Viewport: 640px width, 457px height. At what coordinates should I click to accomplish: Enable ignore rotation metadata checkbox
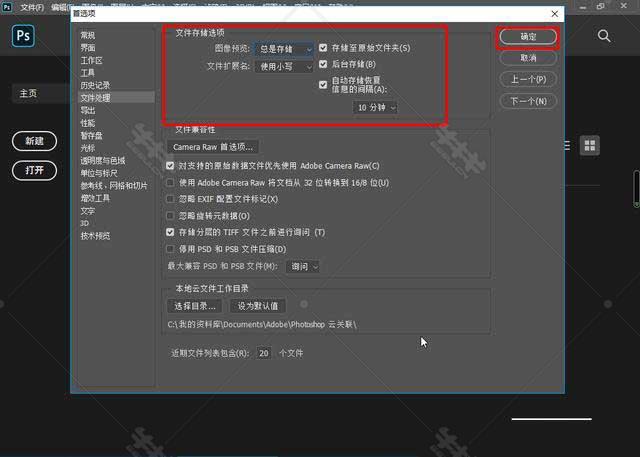(170, 215)
